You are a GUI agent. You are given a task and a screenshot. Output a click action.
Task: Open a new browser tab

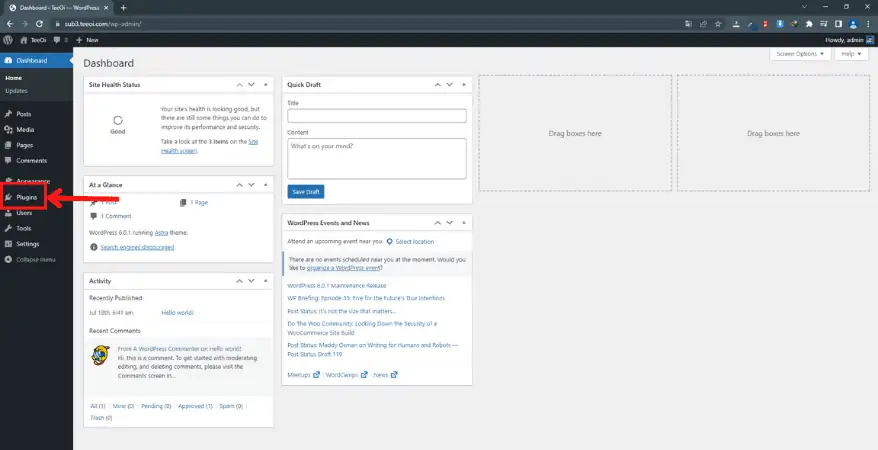tap(123, 8)
